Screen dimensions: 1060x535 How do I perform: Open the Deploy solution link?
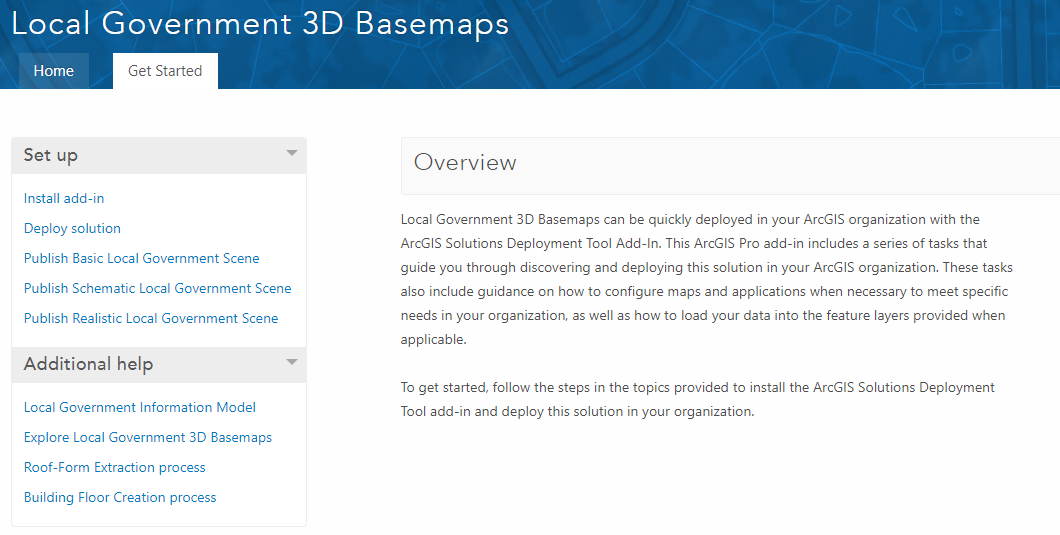coord(72,229)
